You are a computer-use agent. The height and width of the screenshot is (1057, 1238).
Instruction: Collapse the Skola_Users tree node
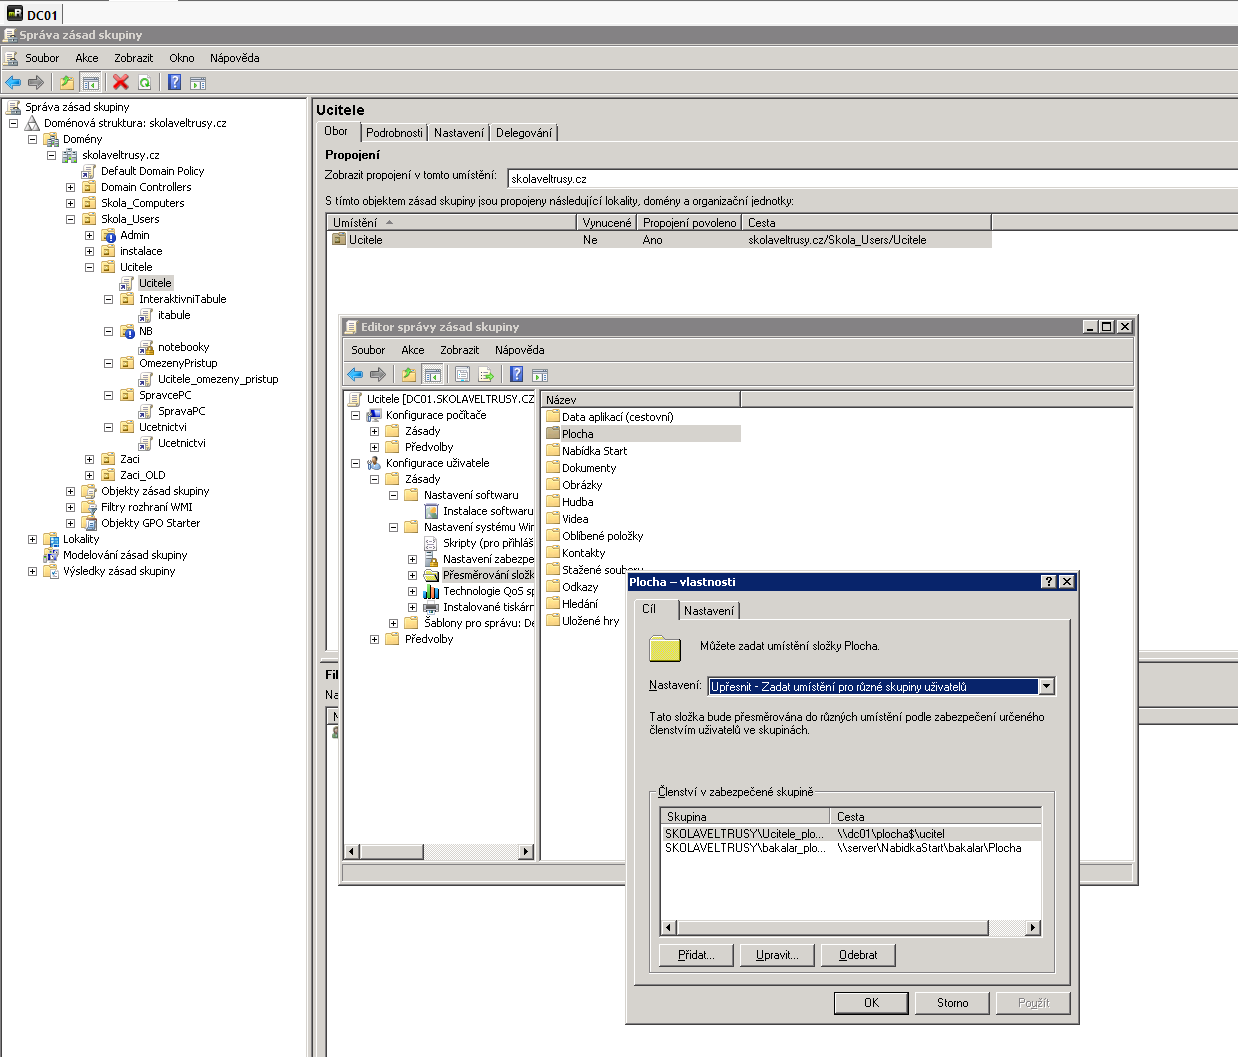pos(70,219)
